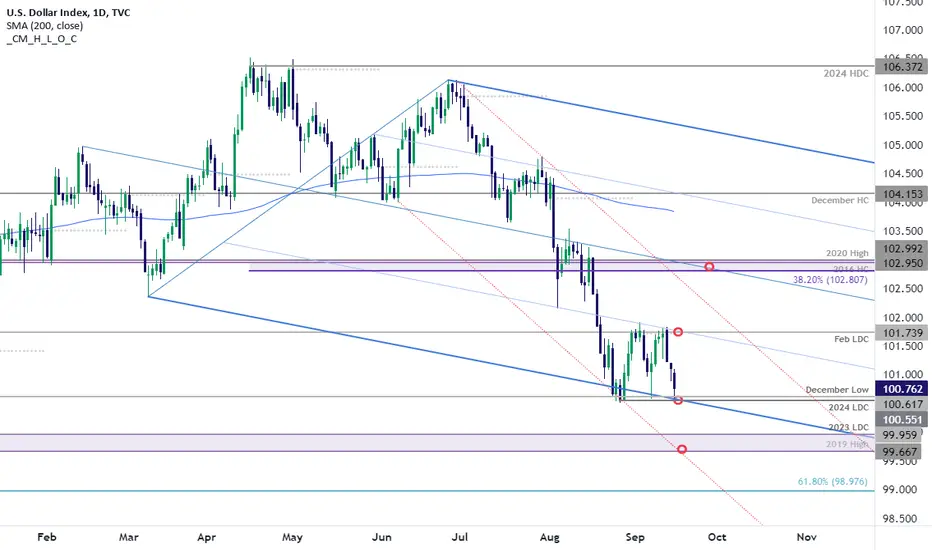Click red circle marker at Feb LDC line
The width and height of the screenshot is (932, 550).
pos(678,332)
